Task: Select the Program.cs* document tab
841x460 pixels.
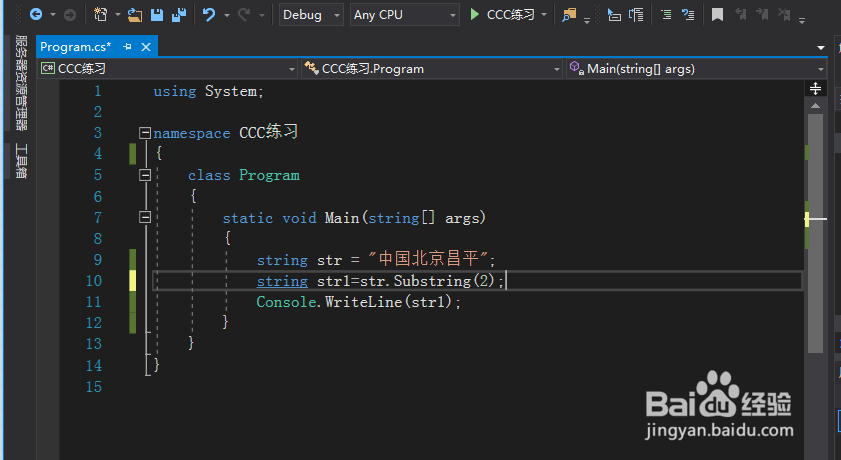Action: coord(76,47)
